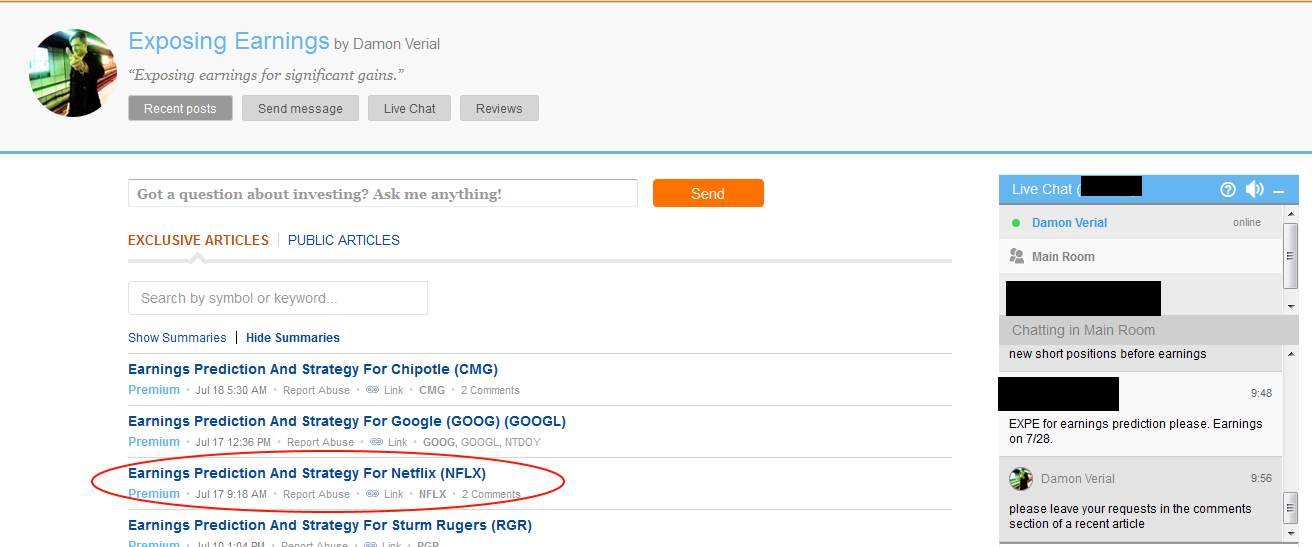Click Damon Verial's chat avatar
1312x547 pixels.
click(x=1021, y=479)
